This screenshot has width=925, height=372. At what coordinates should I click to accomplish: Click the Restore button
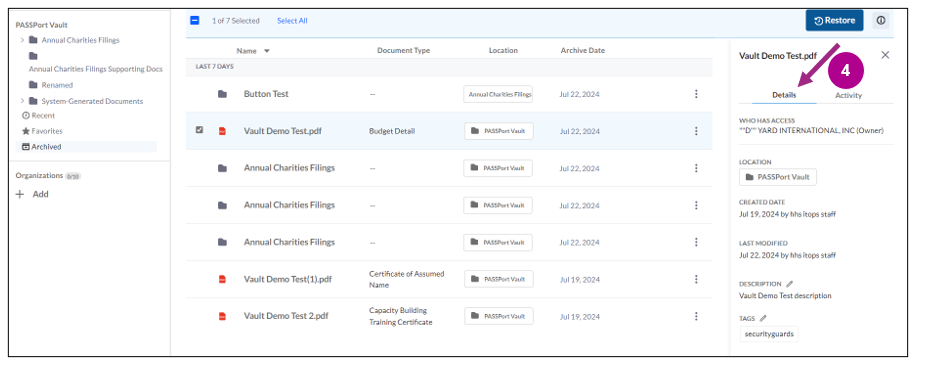(x=834, y=21)
